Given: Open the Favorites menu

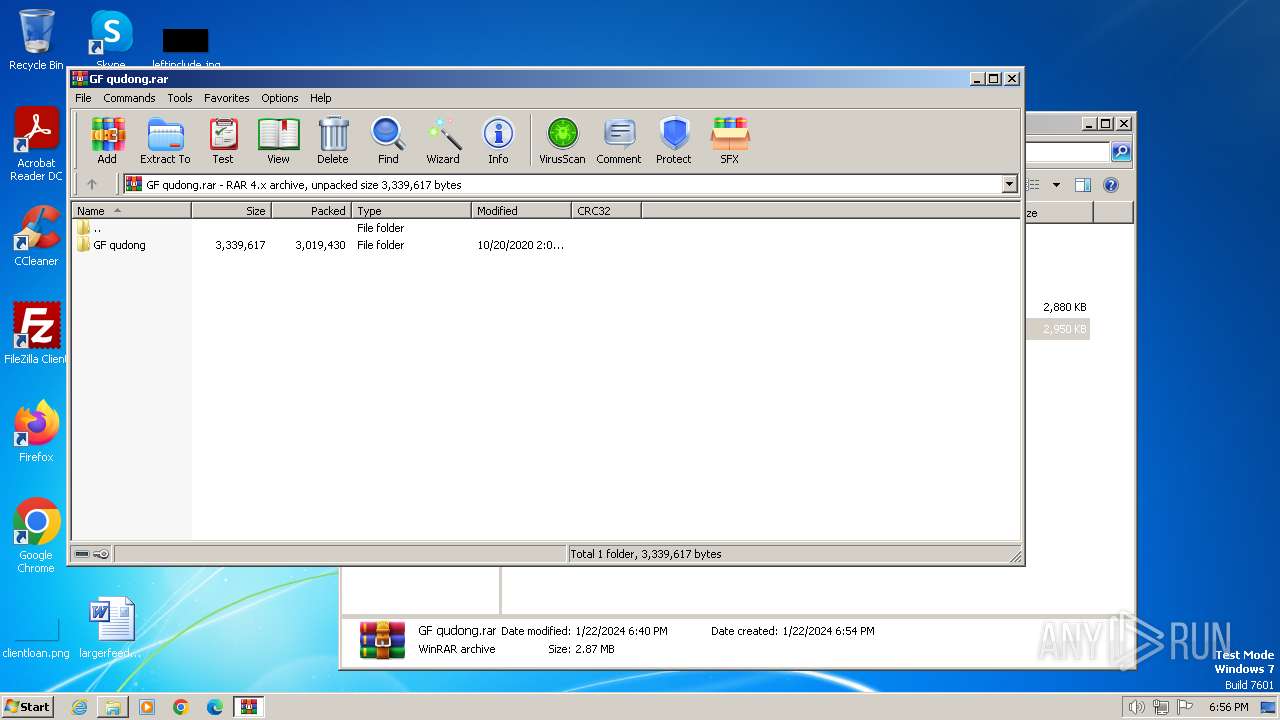Looking at the screenshot, I should [227, 98].
